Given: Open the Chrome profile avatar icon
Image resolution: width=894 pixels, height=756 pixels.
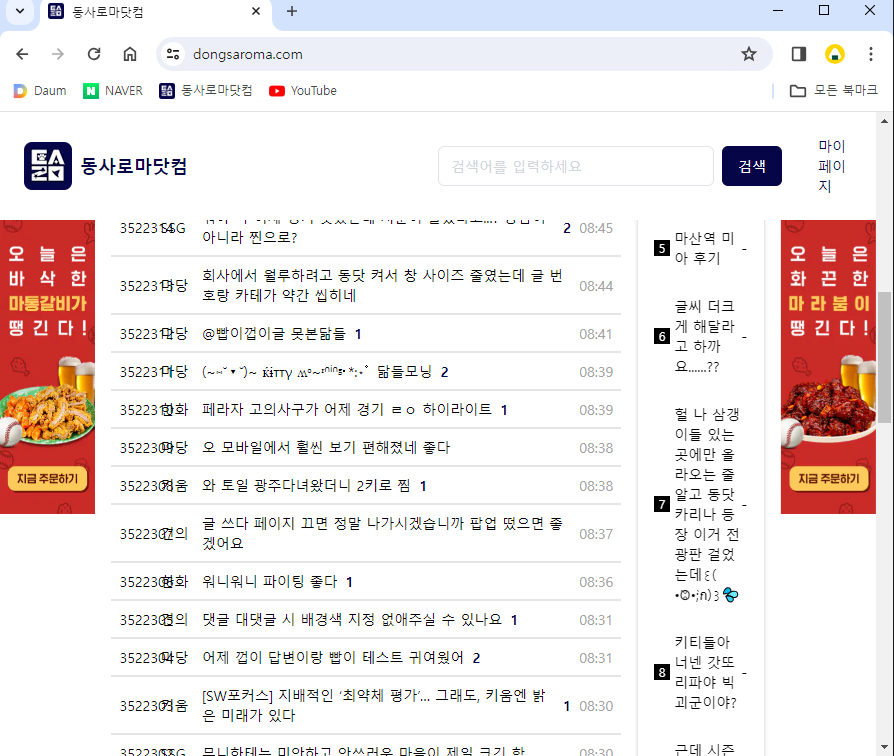Looking at the screenshot, I should tap(834, 54).
